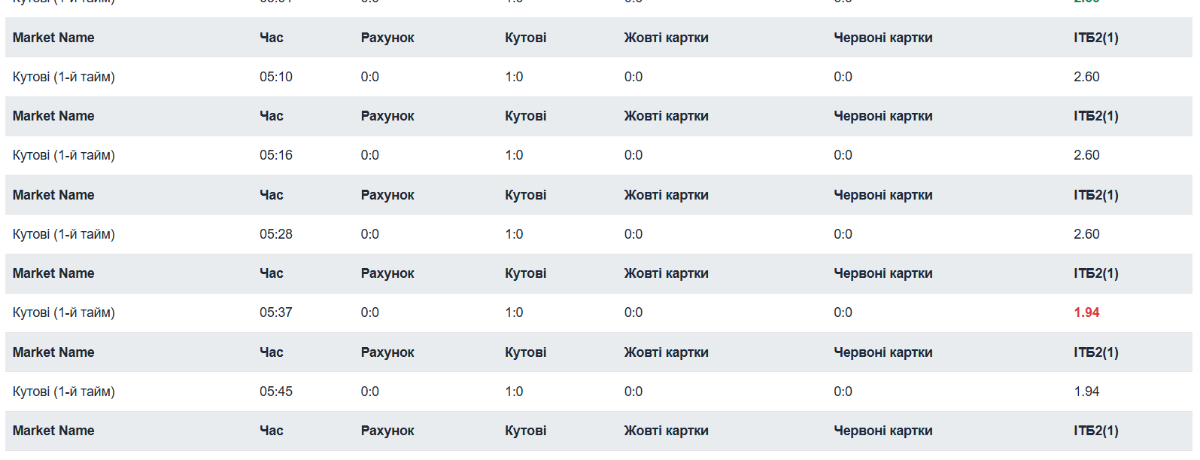Click the 05:10 time cell
Viewport: 1200px width, 460px height.
click(276, 77)
